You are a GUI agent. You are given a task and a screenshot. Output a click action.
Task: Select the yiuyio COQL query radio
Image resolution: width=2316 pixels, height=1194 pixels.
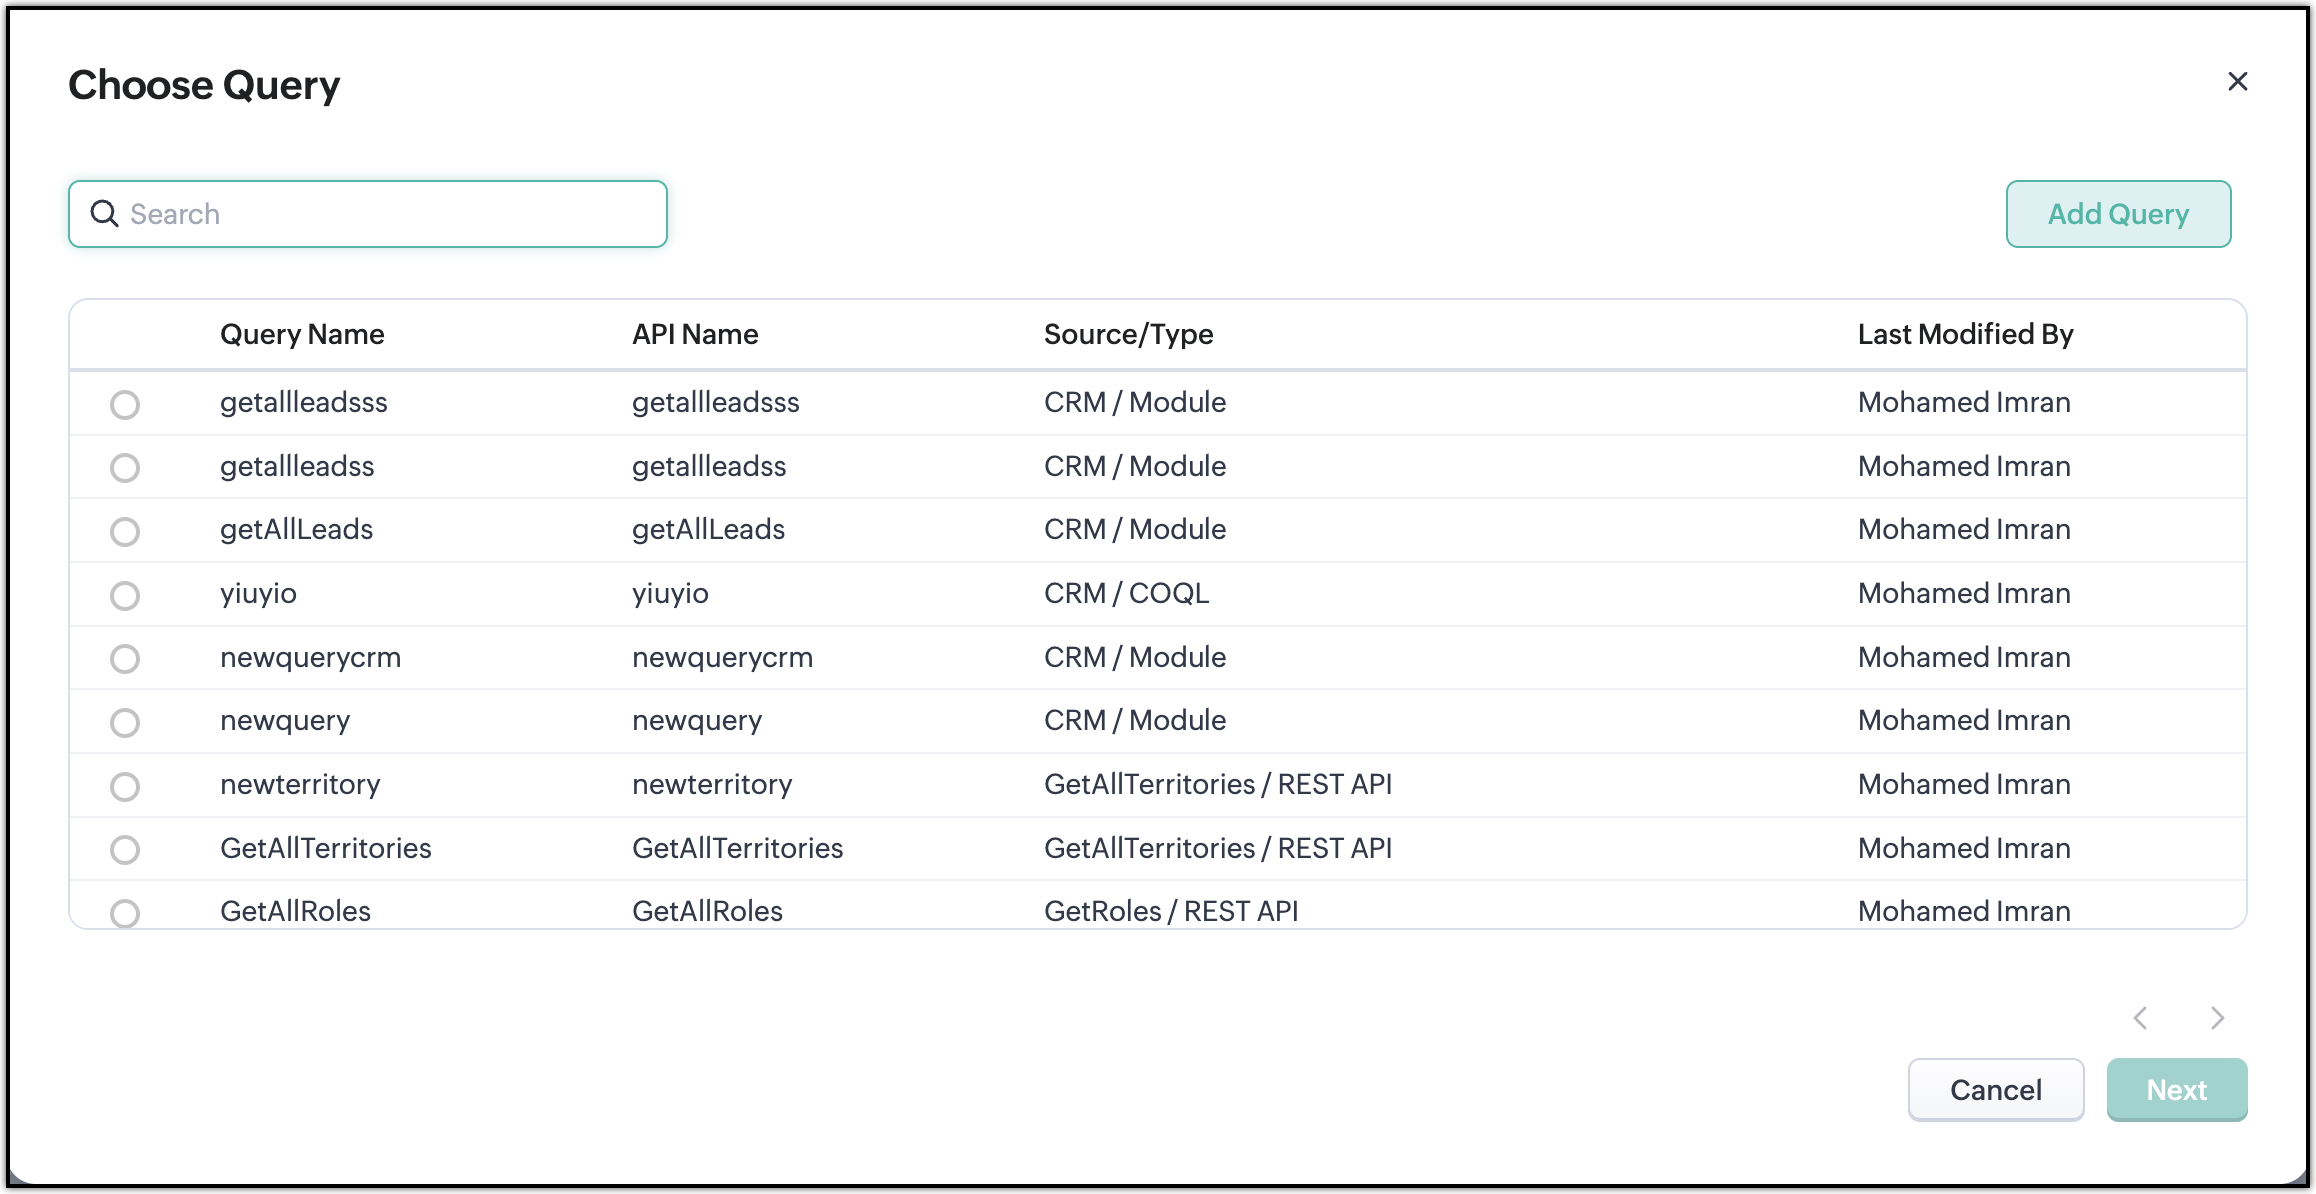pos(125,595)
